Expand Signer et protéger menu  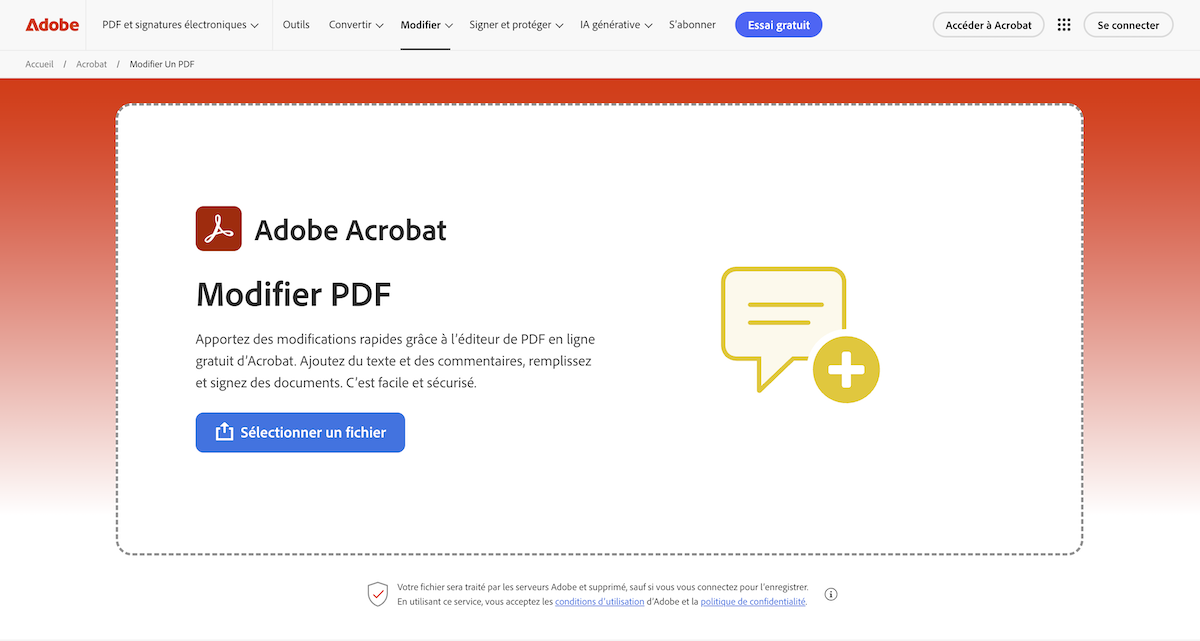(516, 25)
